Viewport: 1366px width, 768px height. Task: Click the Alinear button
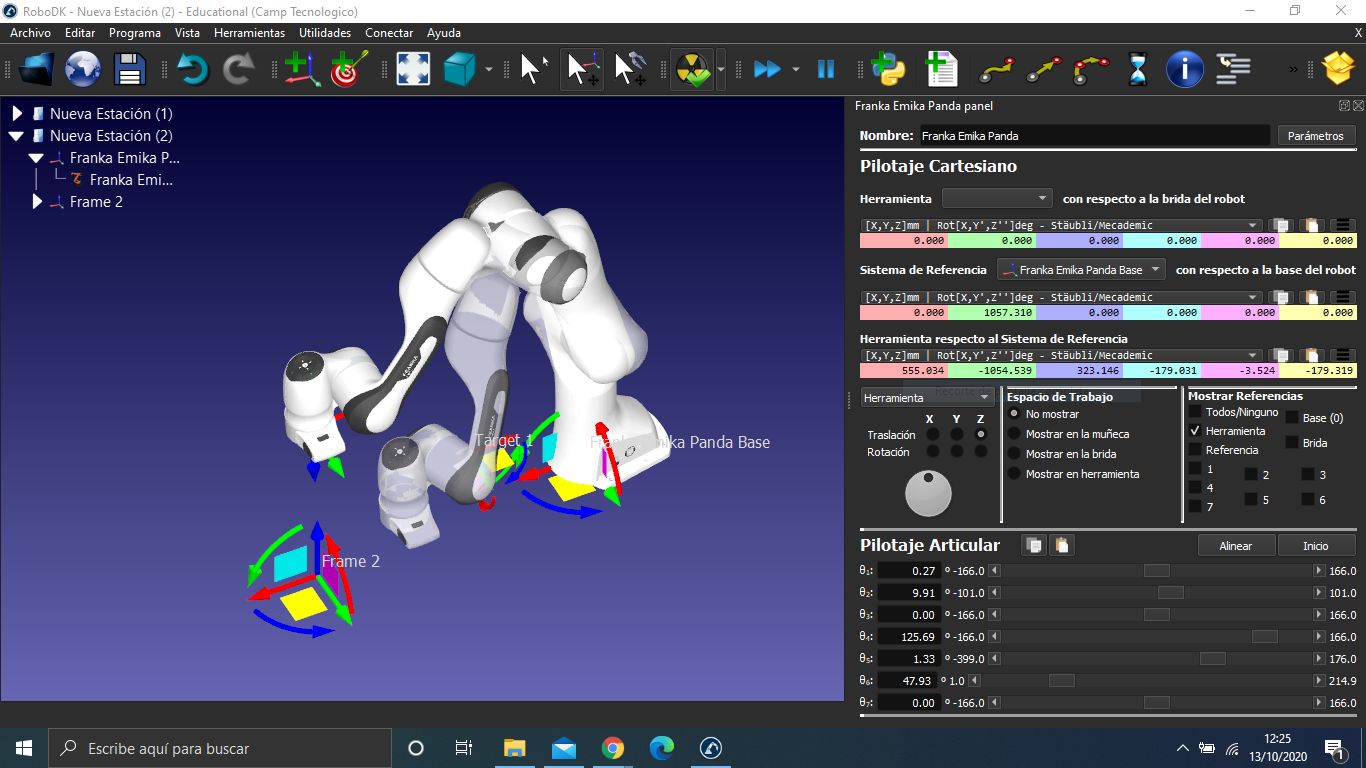[x=1236, y=546]
